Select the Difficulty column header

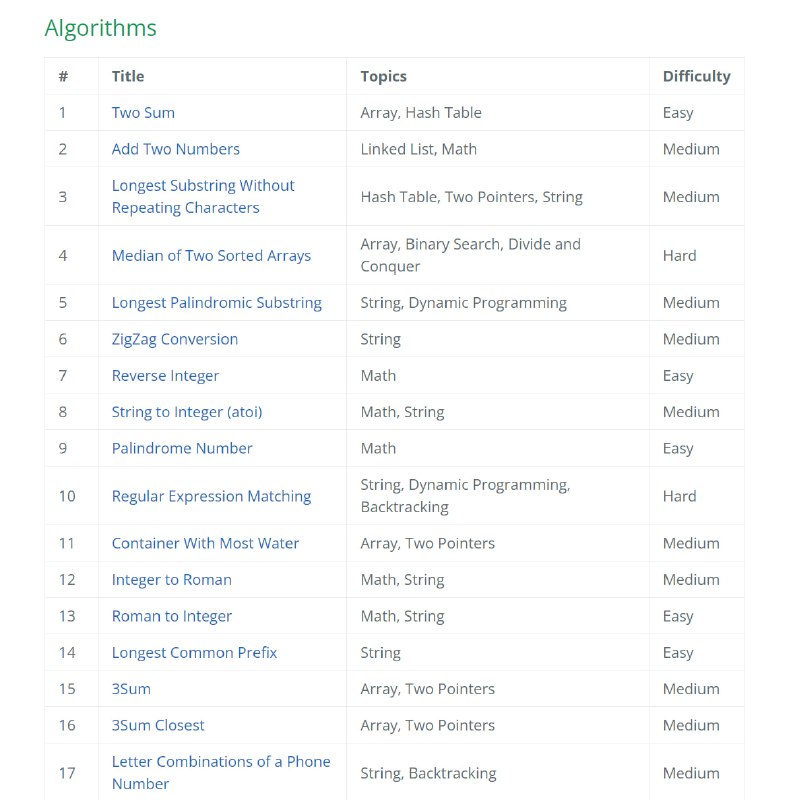[697, 77]
